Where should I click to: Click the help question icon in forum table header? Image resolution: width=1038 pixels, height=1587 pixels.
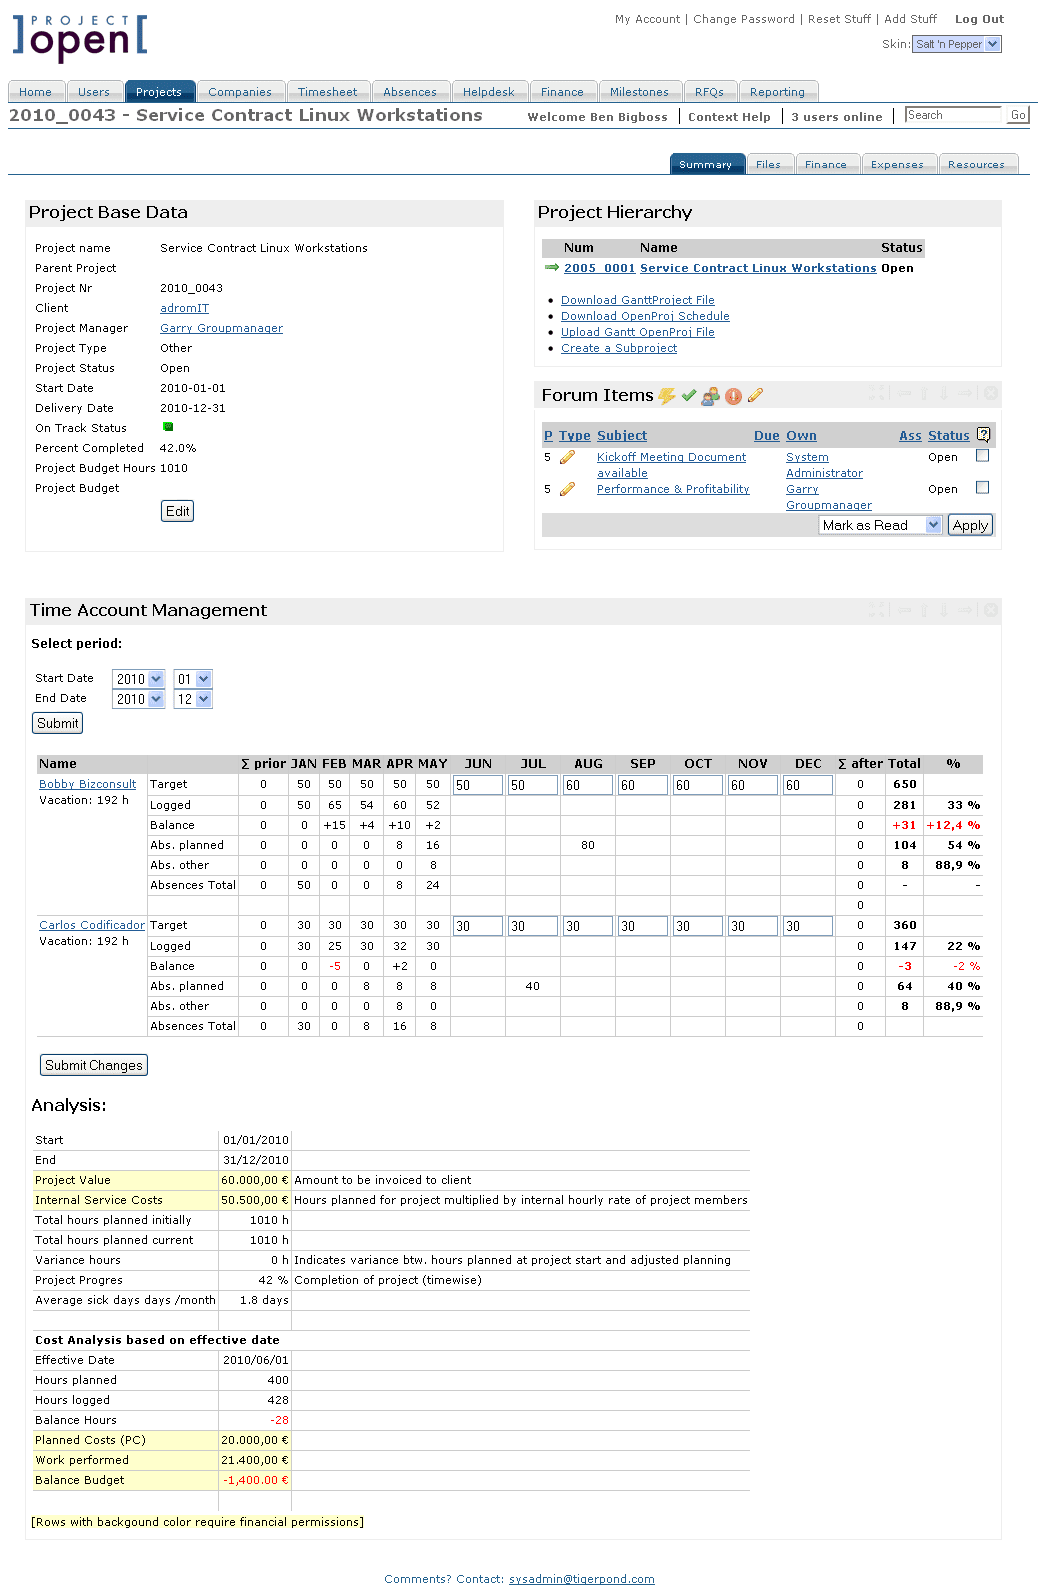(x=983, y=435)
